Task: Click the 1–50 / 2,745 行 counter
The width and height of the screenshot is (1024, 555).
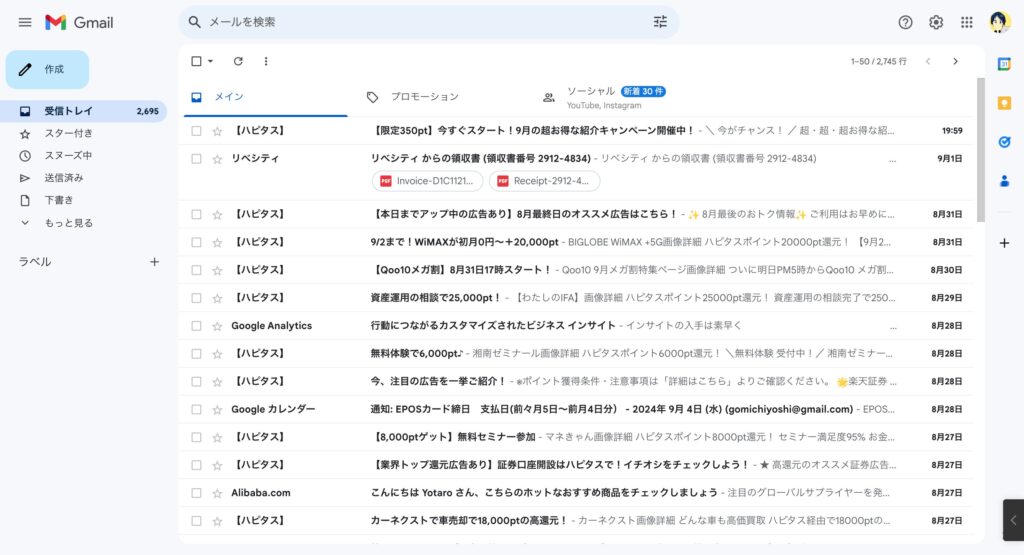Action: pyautogui.click(x=878, y=61)
